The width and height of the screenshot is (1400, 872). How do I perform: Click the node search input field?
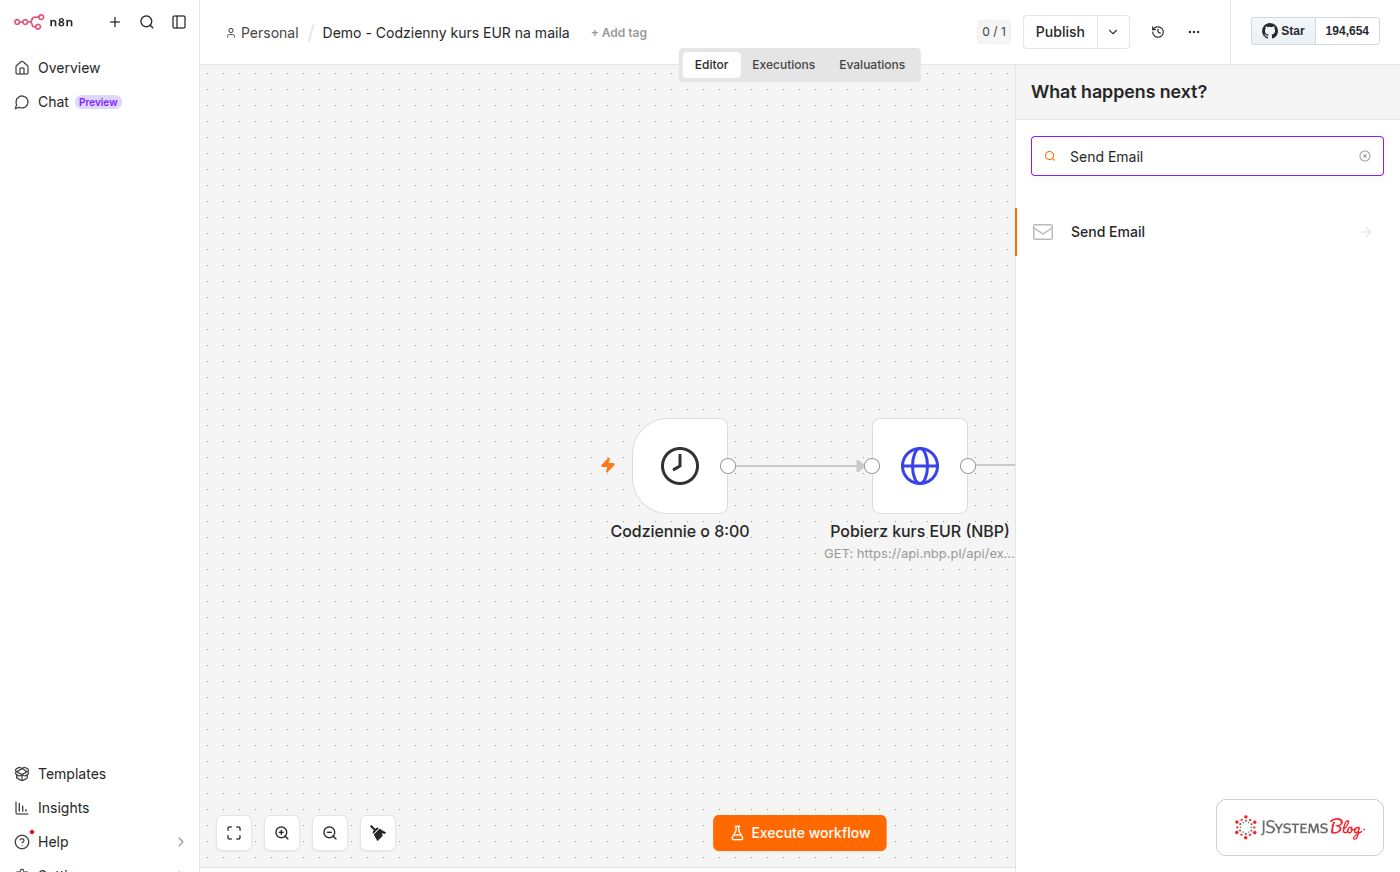tap(1207, 156)
